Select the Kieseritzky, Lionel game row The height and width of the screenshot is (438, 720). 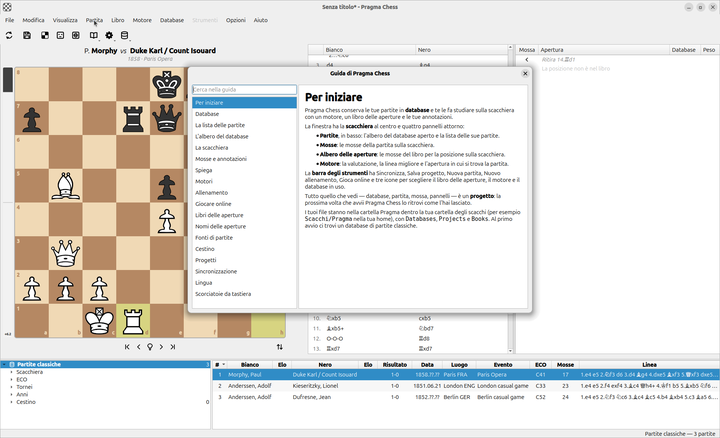coord(466,386)
